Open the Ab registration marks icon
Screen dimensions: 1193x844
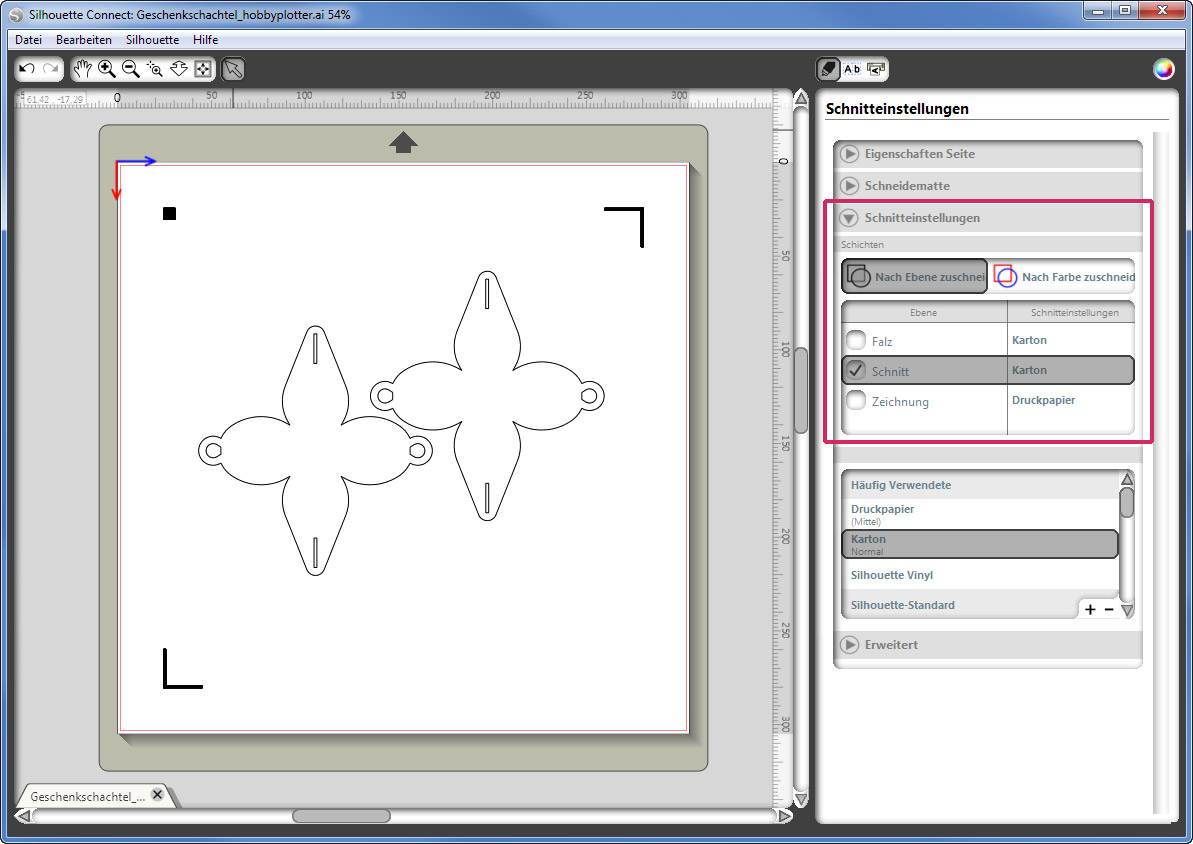point(852,69)
